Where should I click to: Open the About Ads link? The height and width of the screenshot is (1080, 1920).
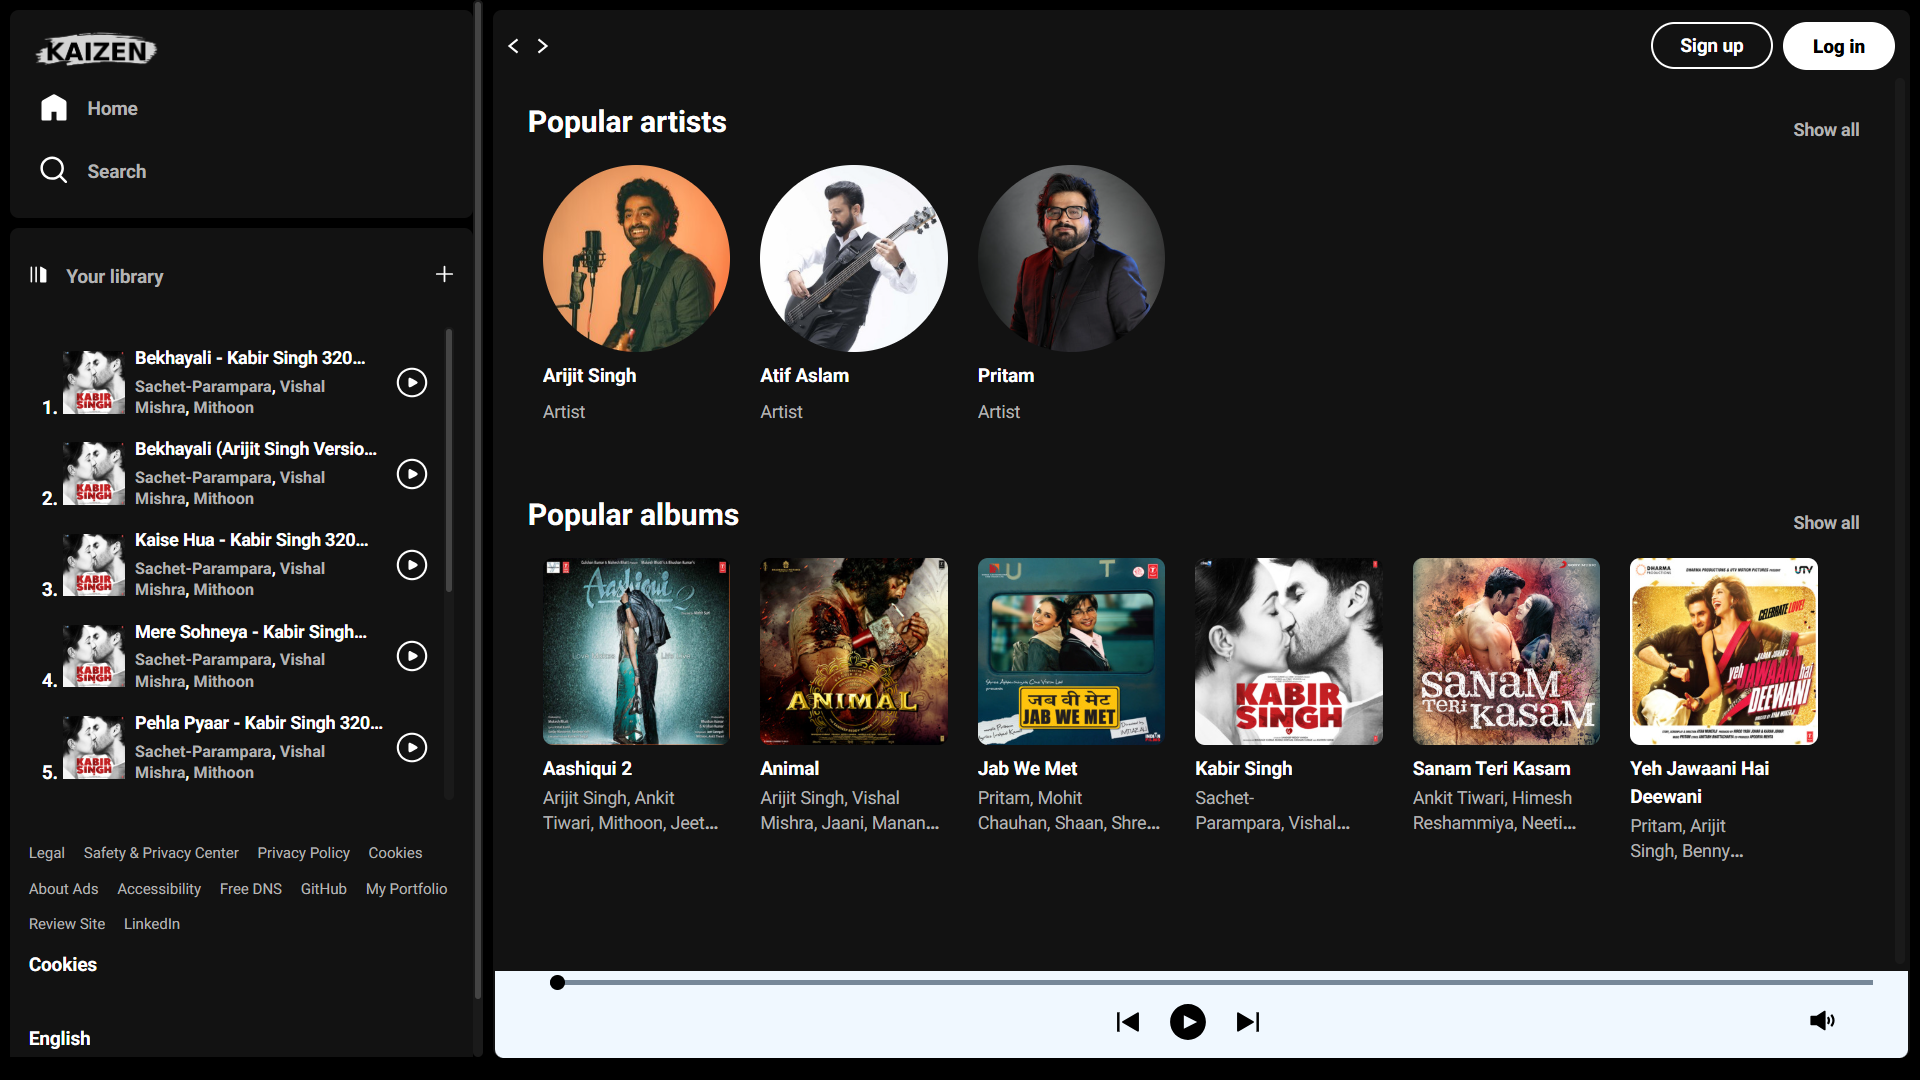click(63, 889)
